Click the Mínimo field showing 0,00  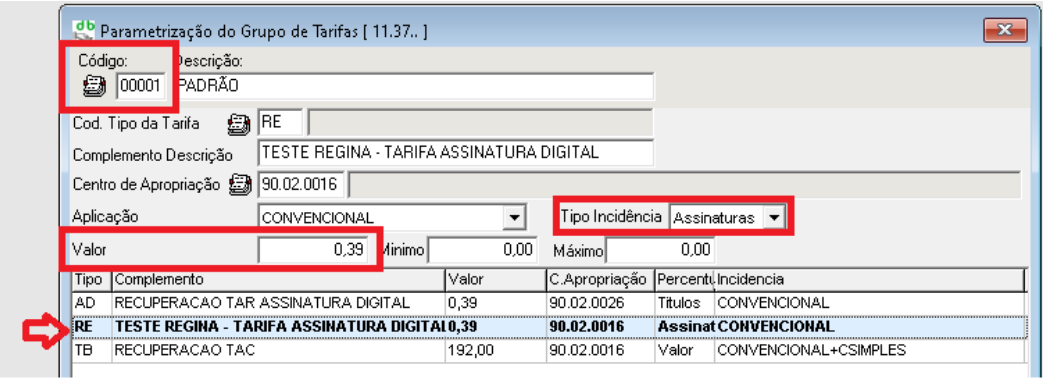click(482, 250)
